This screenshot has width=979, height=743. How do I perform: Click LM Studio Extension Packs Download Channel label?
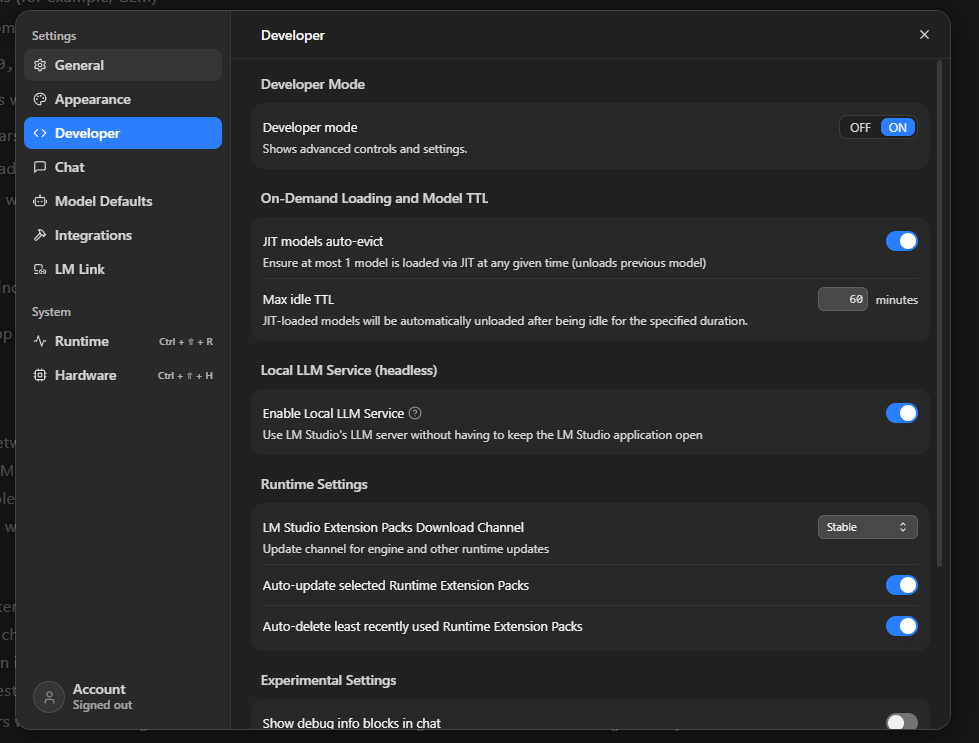click(393, 528)
